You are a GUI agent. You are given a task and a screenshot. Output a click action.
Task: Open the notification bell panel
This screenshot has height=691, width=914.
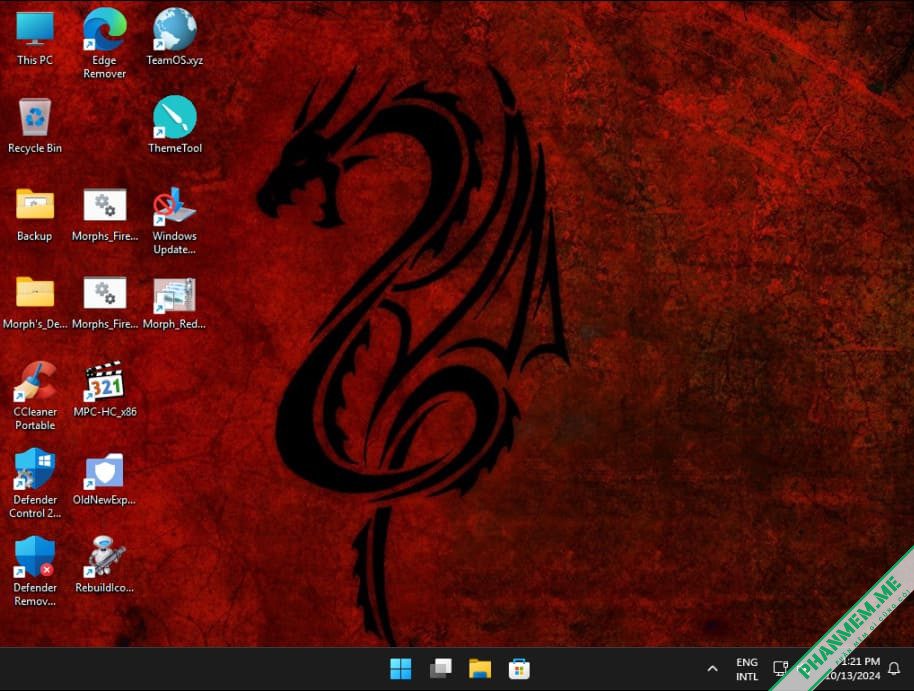tap(894, 669)
